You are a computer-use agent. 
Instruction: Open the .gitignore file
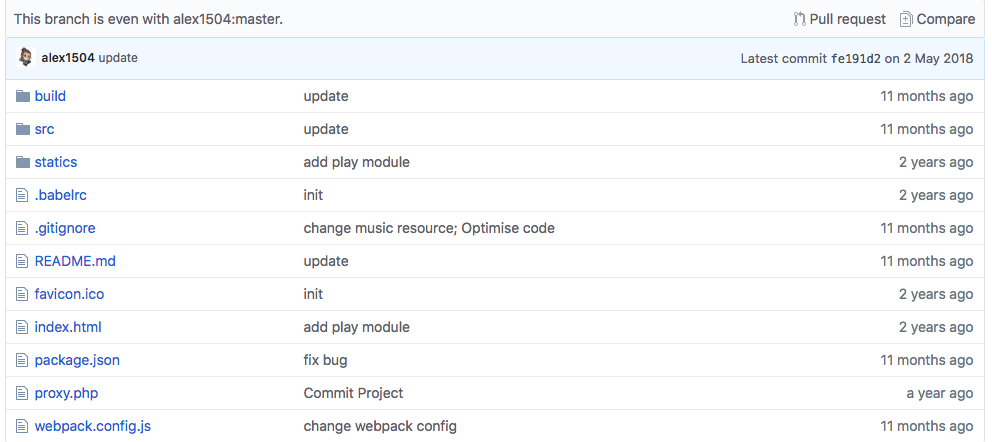tap(65, 228)
